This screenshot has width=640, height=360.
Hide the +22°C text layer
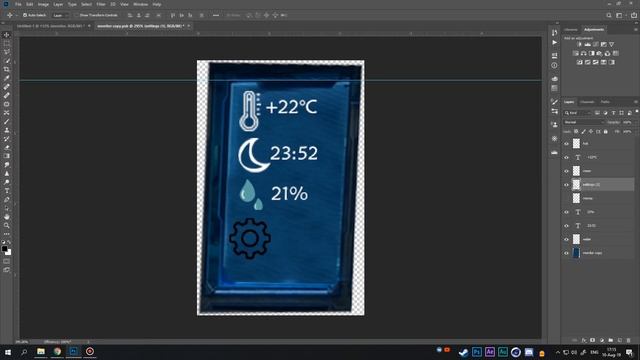(567, 157)
